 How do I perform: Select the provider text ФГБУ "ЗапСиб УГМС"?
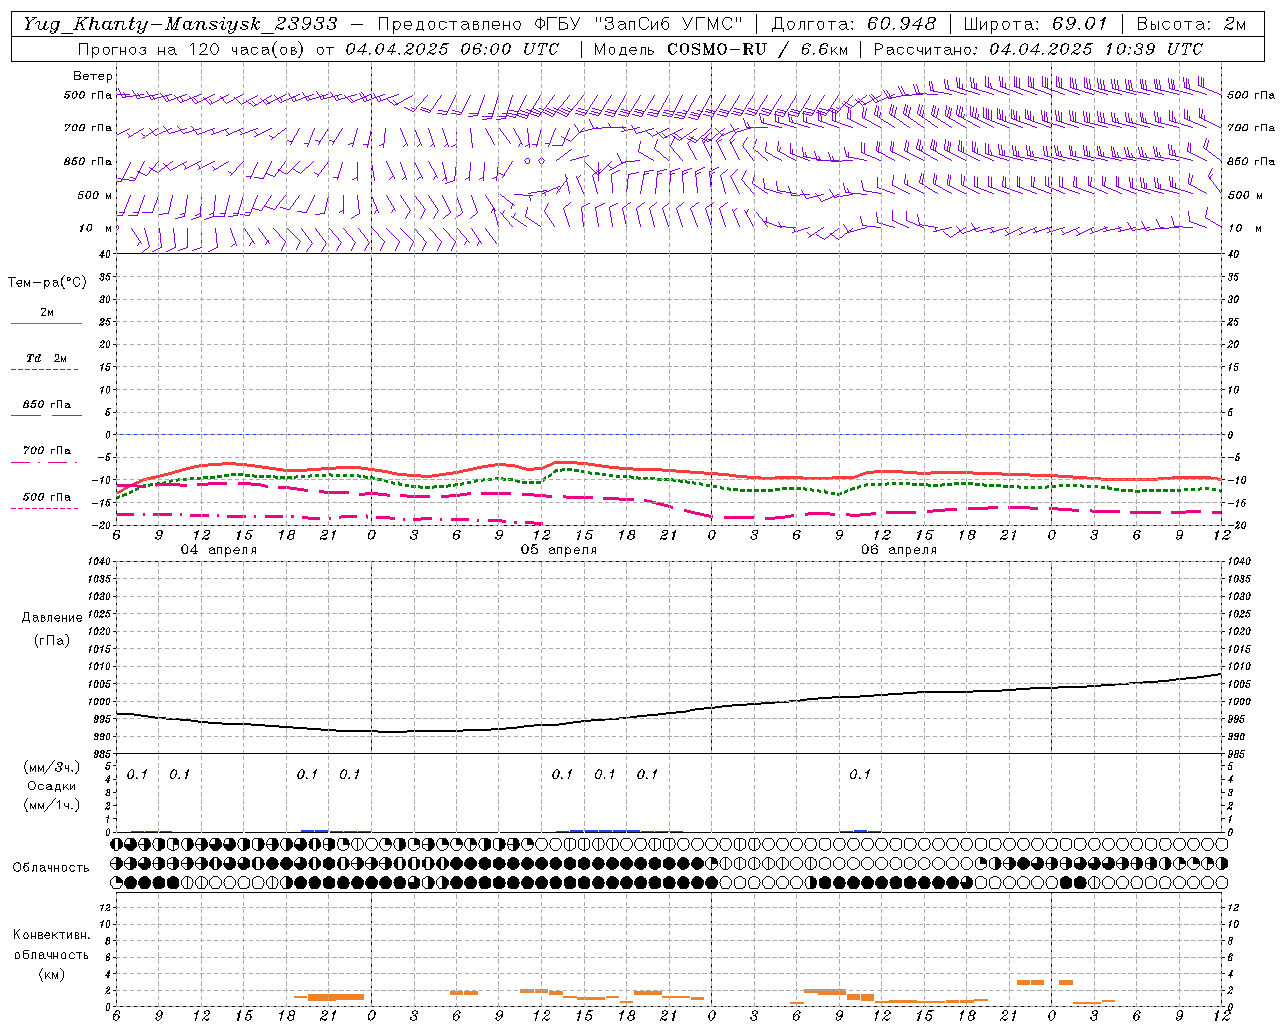tap(638, 24)
